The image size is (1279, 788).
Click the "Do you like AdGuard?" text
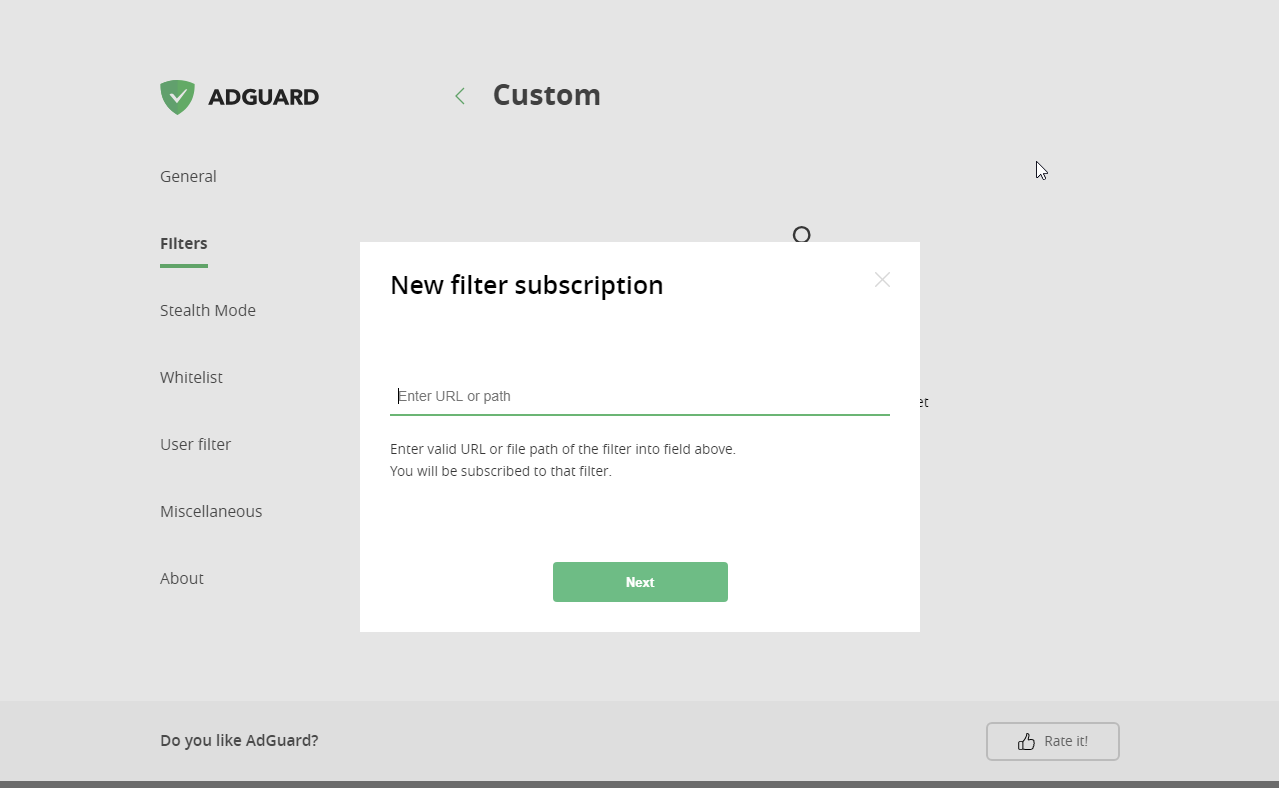coord(239,741)
